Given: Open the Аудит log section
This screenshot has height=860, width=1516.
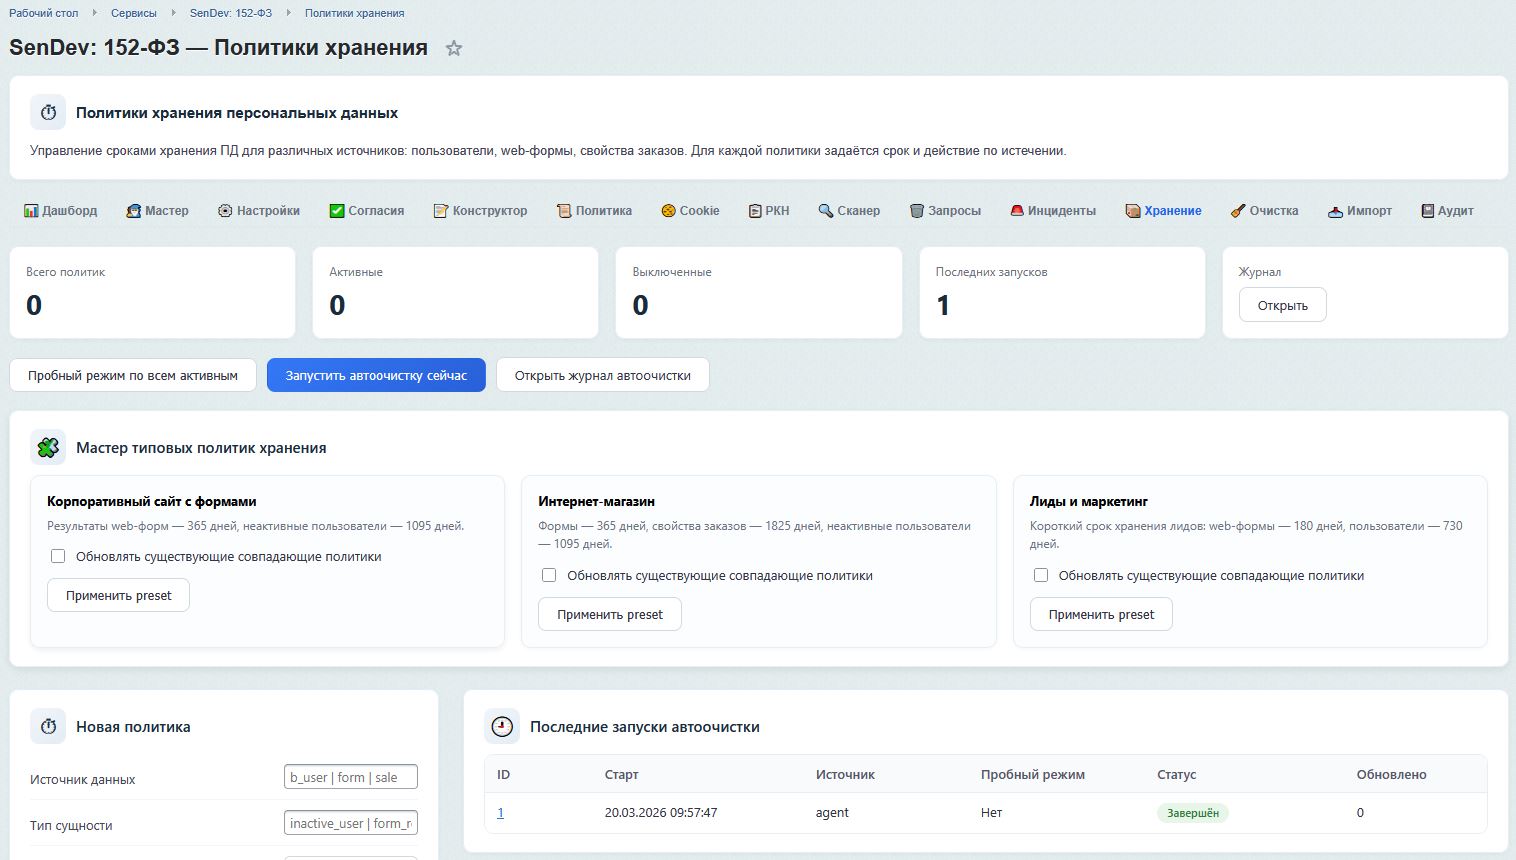Looking at the screenshot, I should [1427, 210].
